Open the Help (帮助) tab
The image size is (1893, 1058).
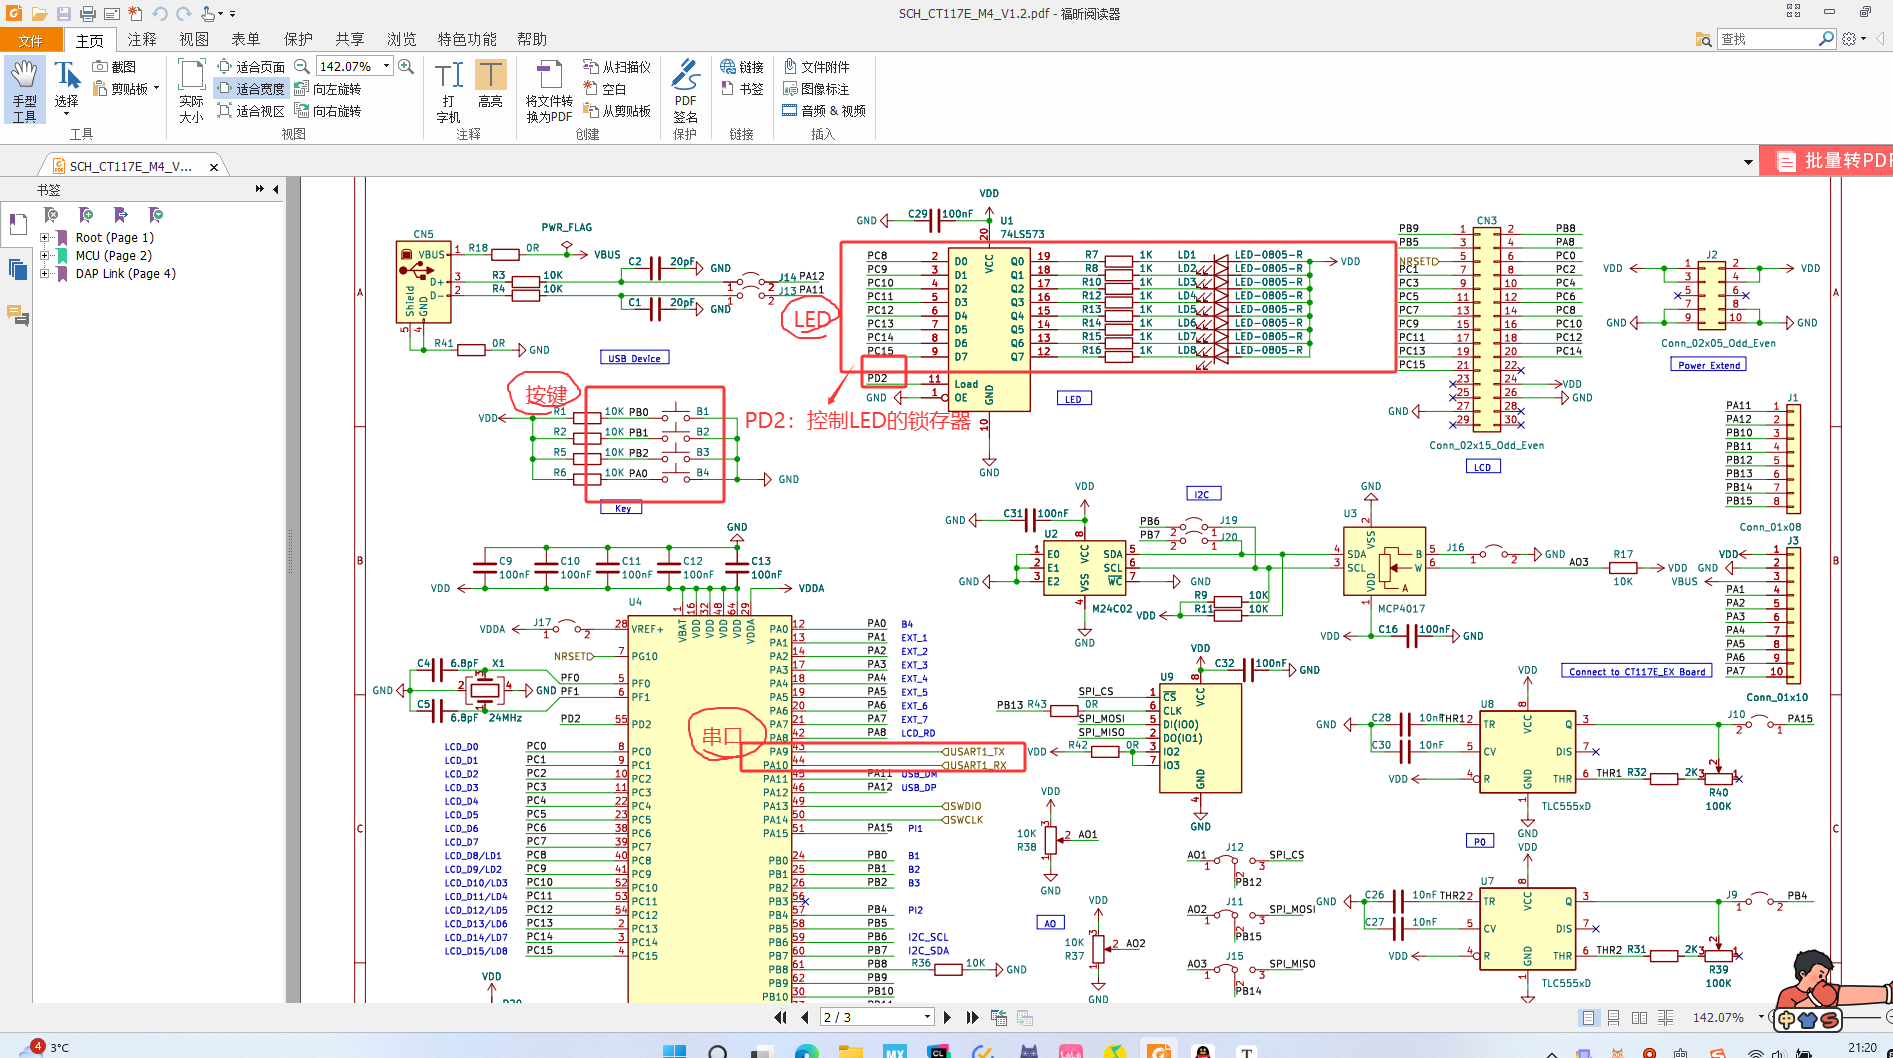tap(532, 40)
